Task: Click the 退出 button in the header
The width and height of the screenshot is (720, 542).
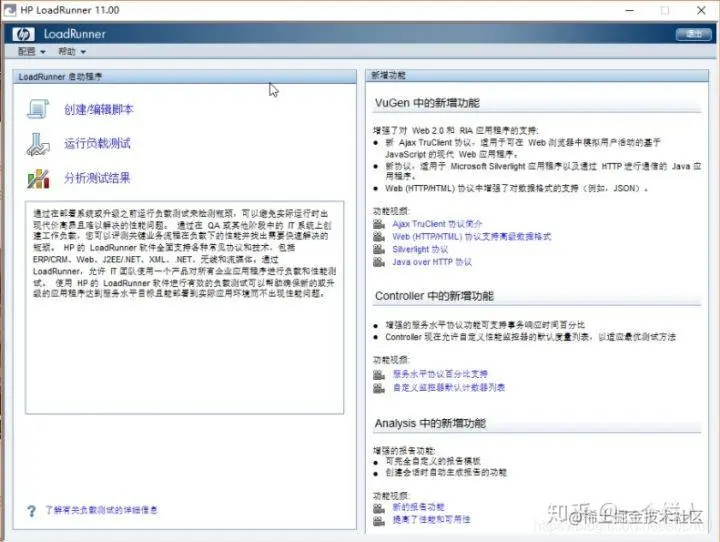Action: point(693,34)
